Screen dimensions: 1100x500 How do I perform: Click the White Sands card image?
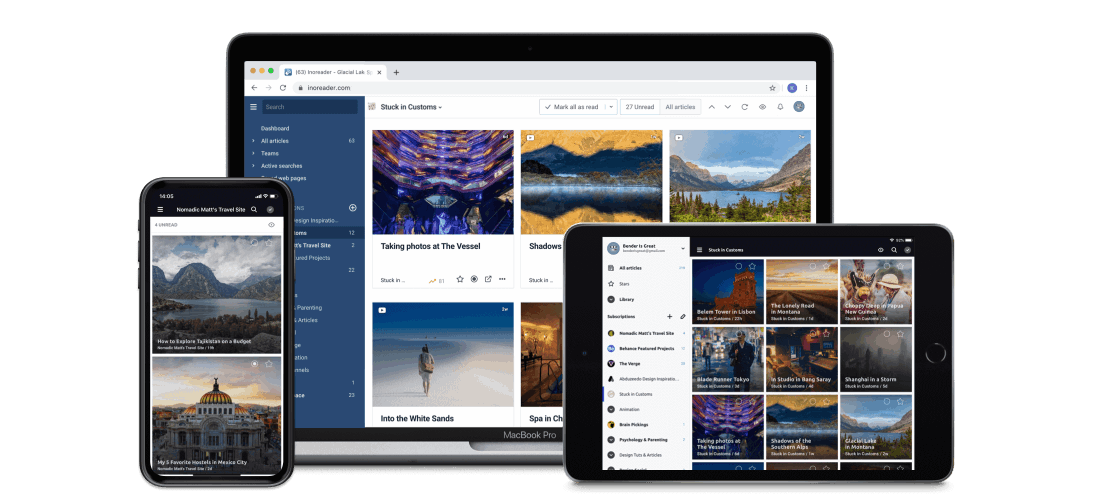(443, 354)
